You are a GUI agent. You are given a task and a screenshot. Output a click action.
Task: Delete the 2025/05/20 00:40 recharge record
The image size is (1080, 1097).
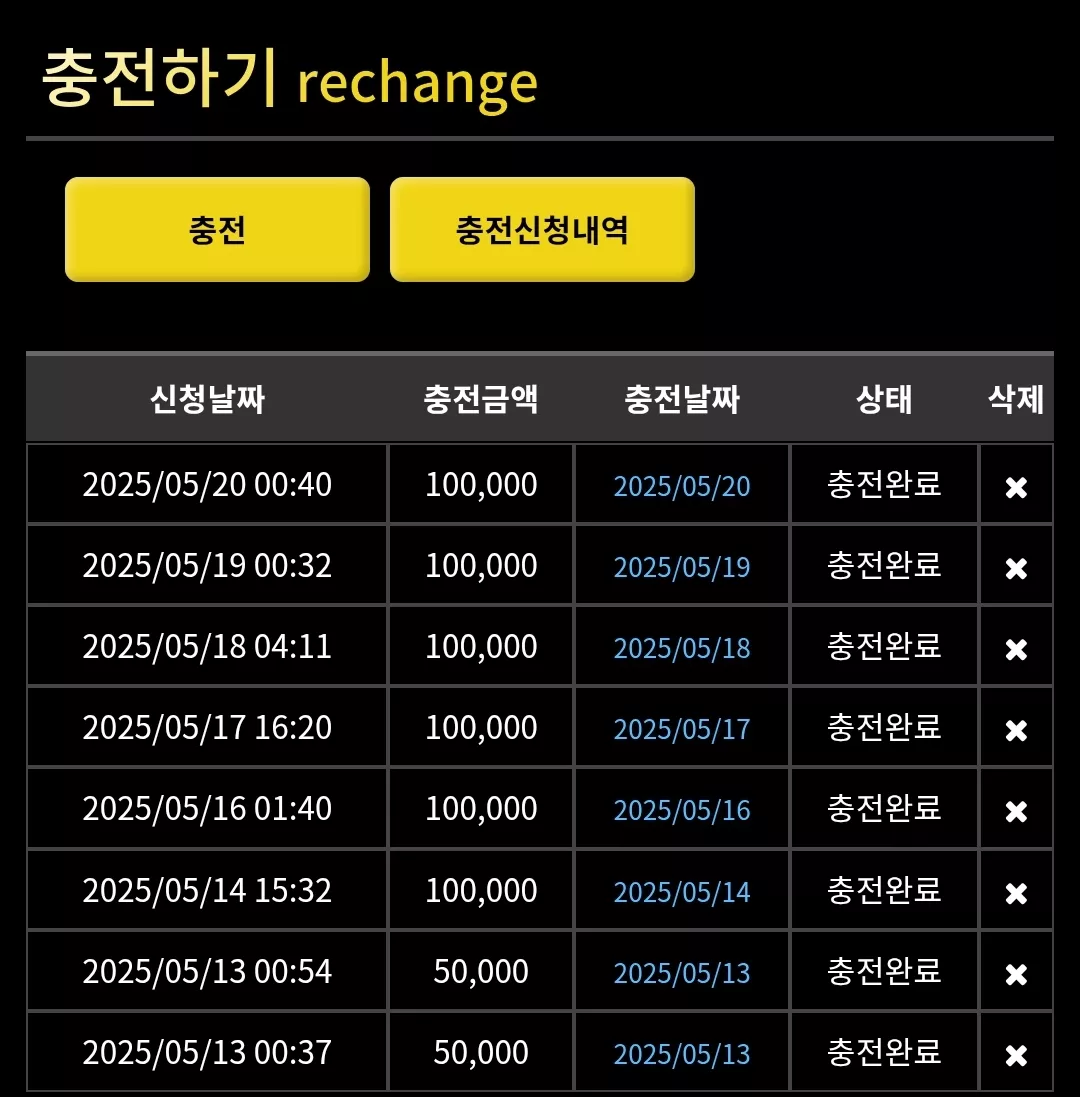click(1016, 487)
